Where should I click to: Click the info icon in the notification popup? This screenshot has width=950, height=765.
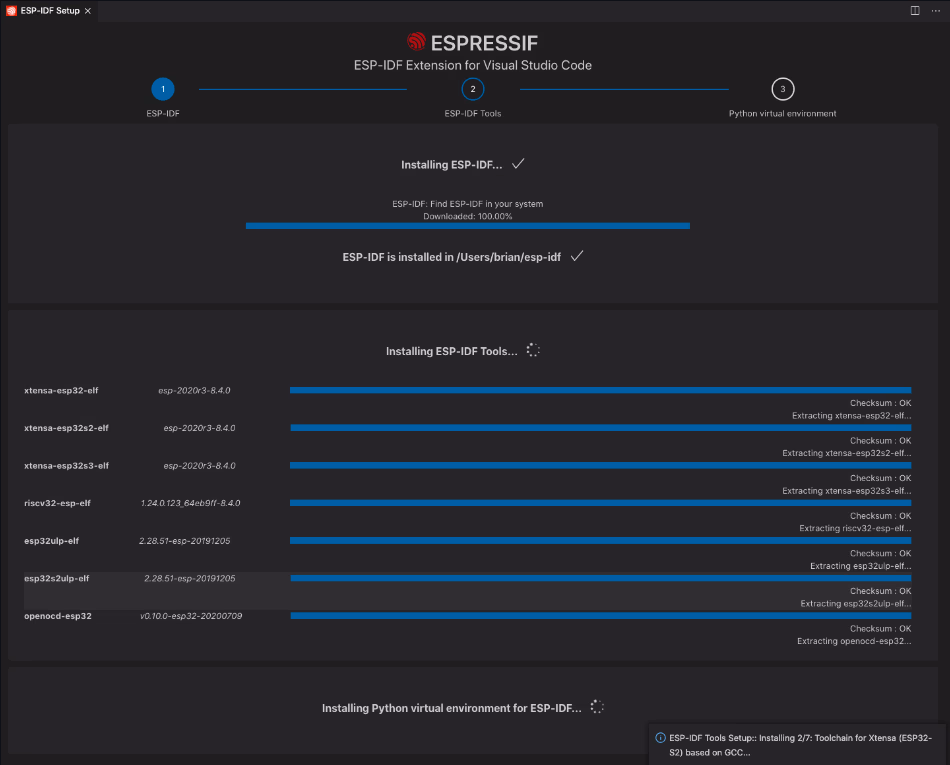point(660,738)
